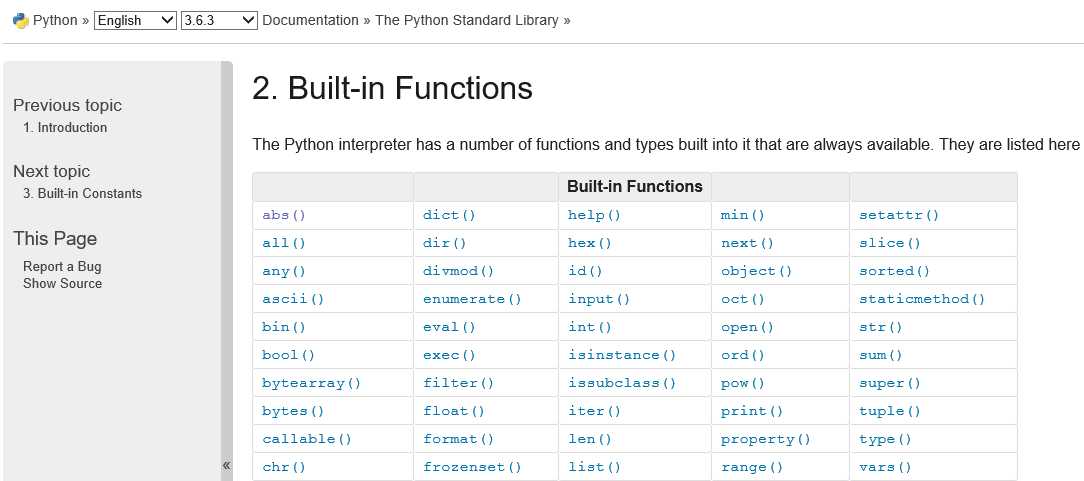Image resolution: width=1084 pixels, height=481 pixels.
Task: Open the all() function link
Action: (283, 243)
